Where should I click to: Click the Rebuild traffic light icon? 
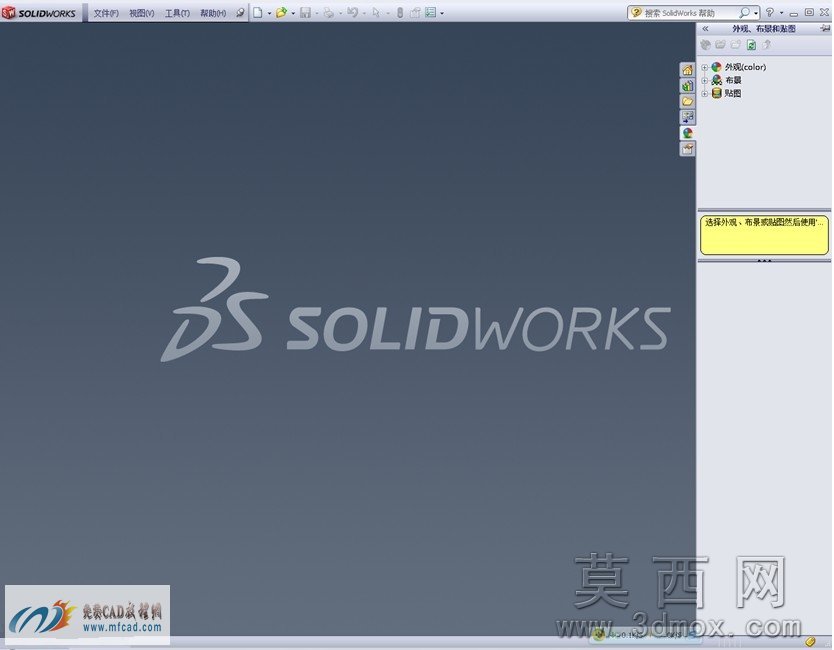(400, 12)
